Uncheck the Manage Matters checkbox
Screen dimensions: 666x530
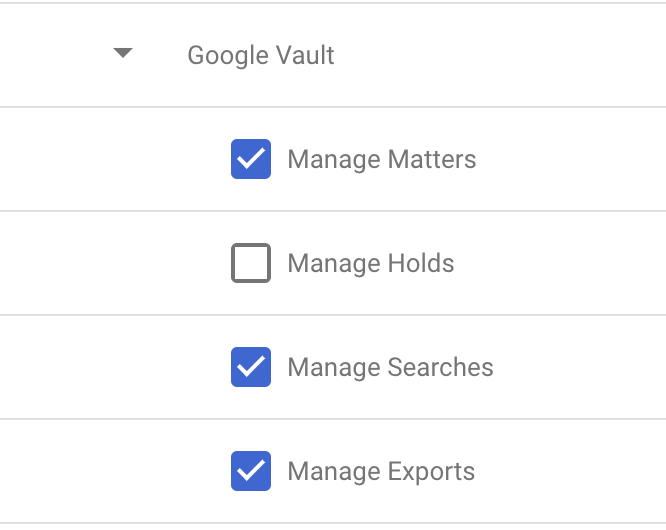point(251,159)
